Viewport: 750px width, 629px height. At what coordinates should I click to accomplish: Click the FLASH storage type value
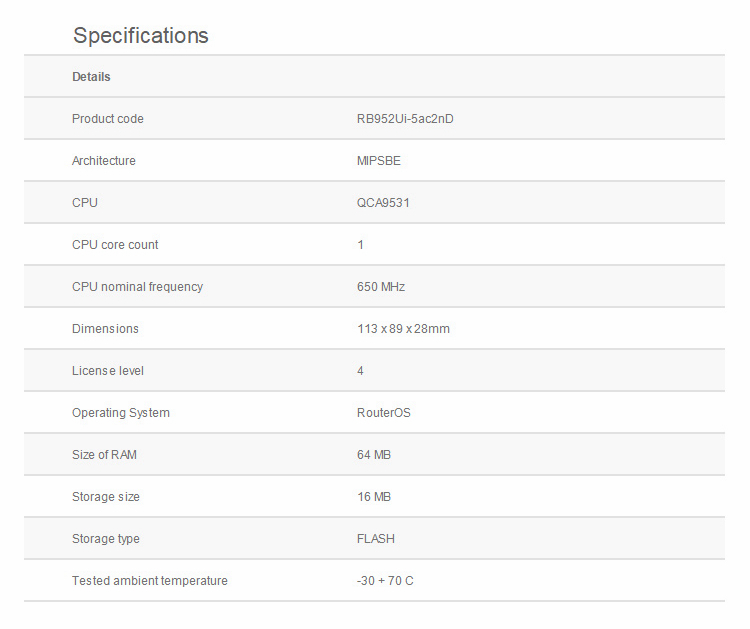[376, 539]
